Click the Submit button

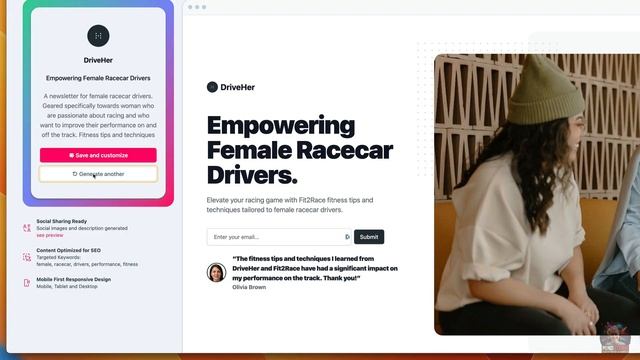(x=369, y=237)
